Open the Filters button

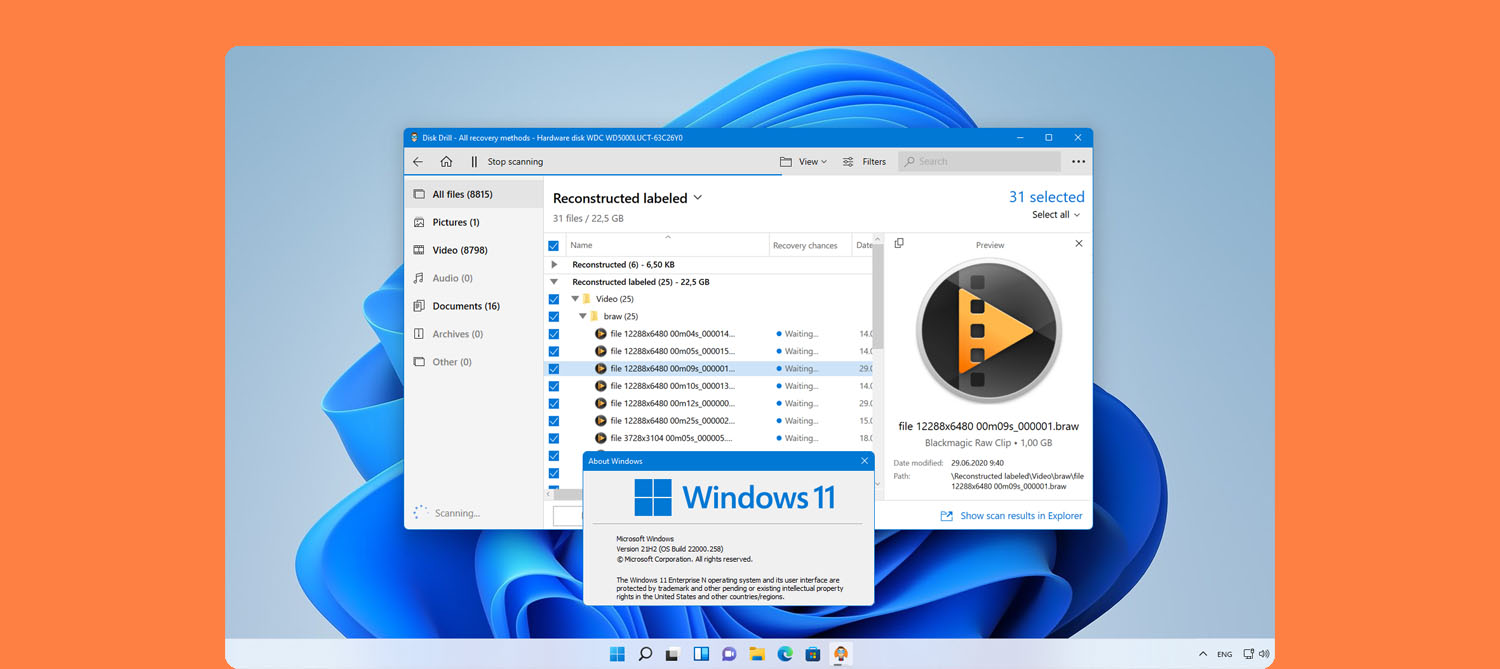click(864, 161)
